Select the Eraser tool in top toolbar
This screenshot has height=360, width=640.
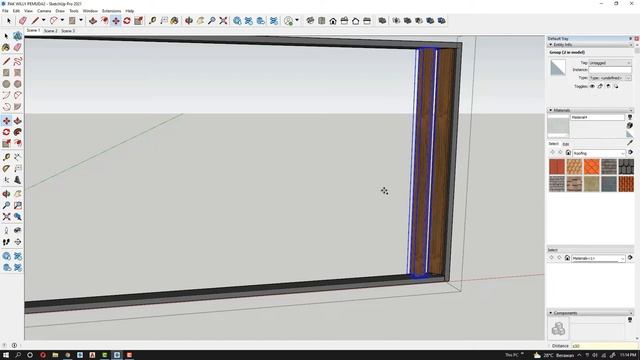23,20
